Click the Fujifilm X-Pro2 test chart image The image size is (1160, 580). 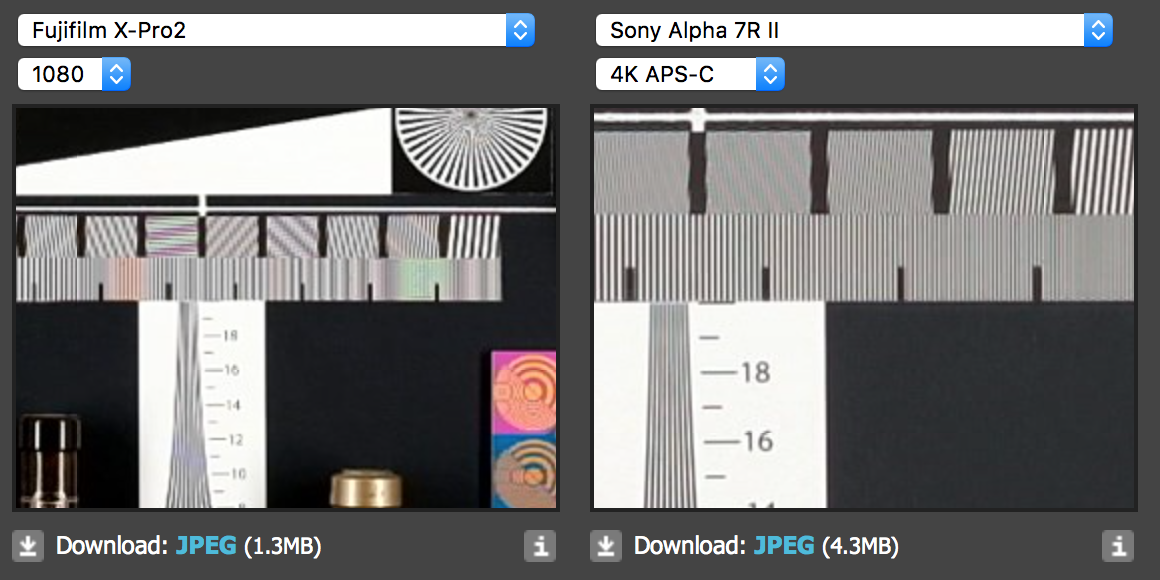point(286,308)
